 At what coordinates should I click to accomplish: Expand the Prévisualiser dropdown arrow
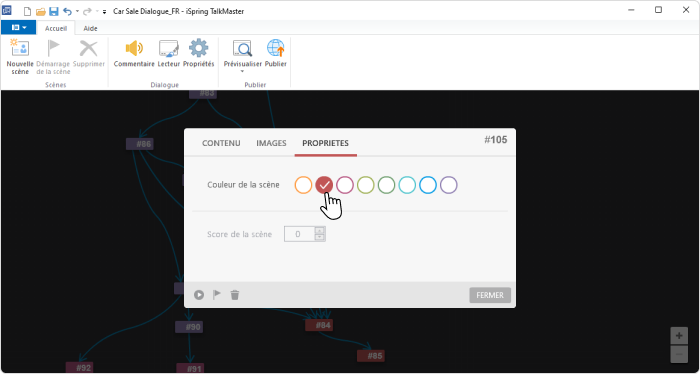242,71
